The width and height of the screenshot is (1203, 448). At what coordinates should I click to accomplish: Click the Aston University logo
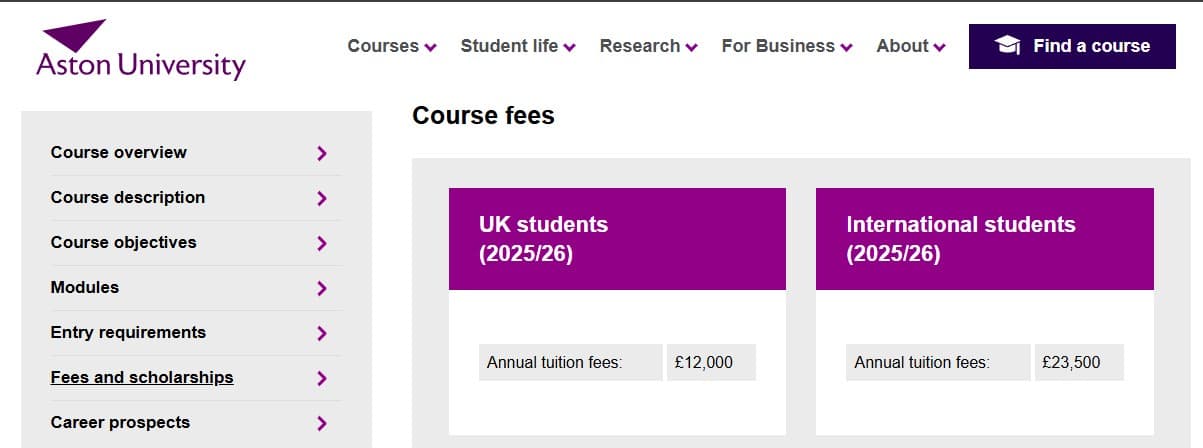pos(140,50)
